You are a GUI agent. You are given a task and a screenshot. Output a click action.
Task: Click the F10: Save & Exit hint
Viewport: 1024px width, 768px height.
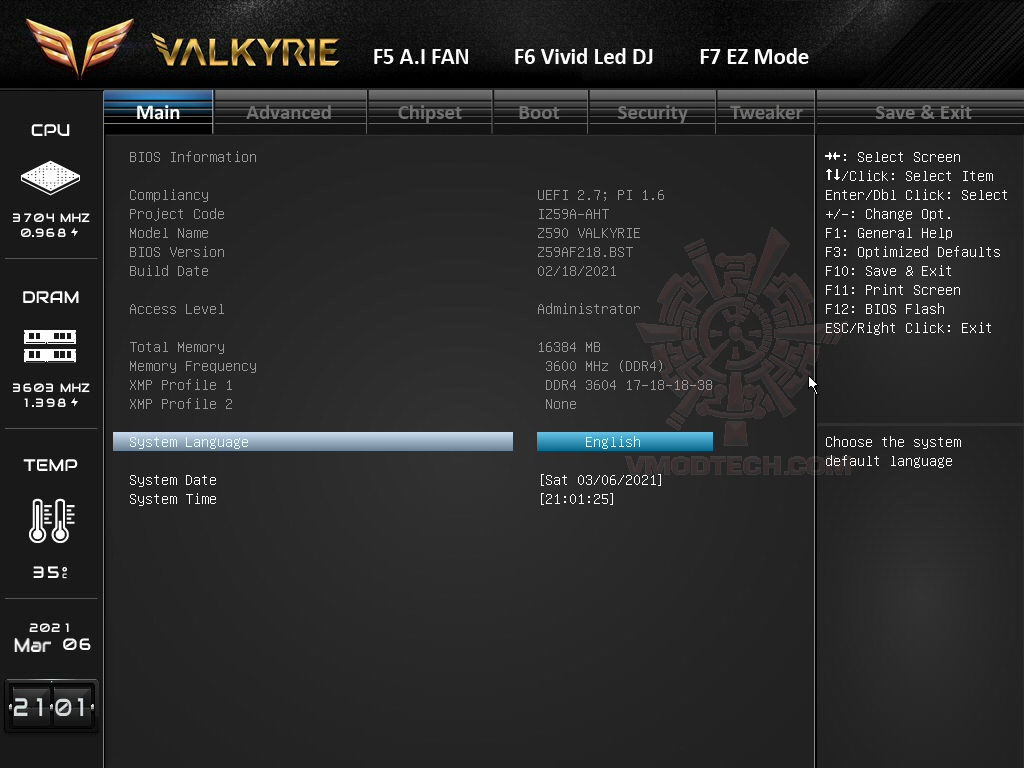(x=888, y=271)
